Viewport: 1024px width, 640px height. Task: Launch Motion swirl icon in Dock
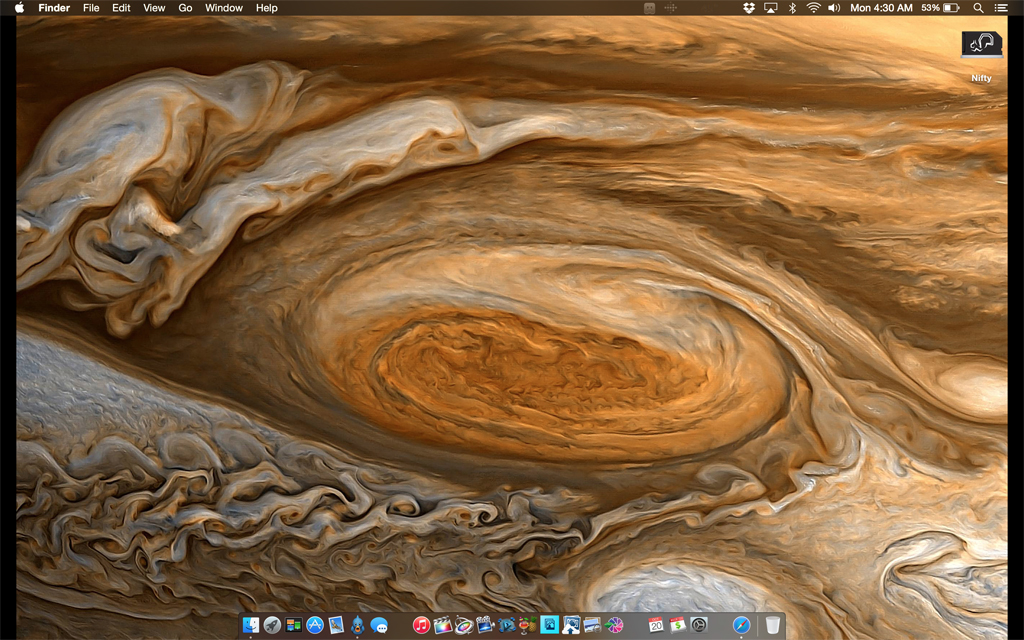coord(464,625)
